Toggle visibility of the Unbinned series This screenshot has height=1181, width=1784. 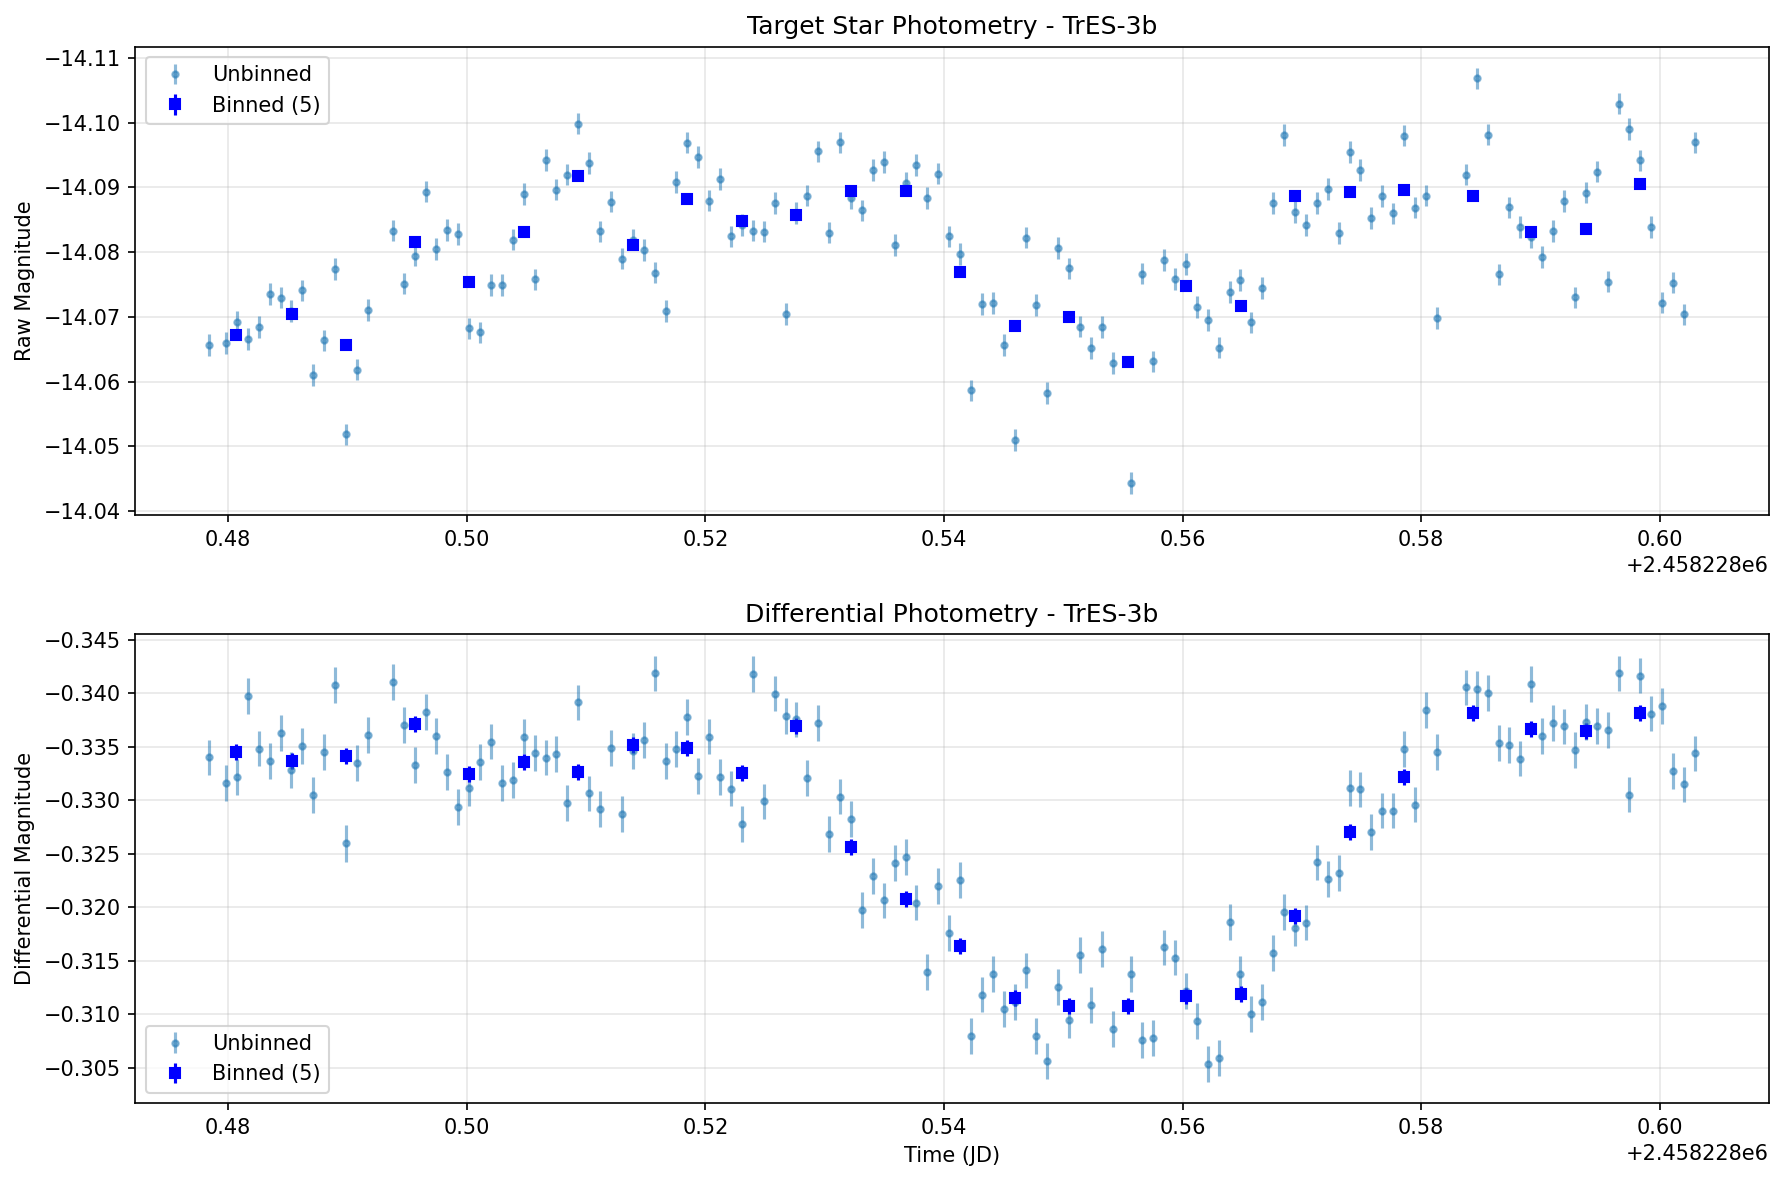261,73
